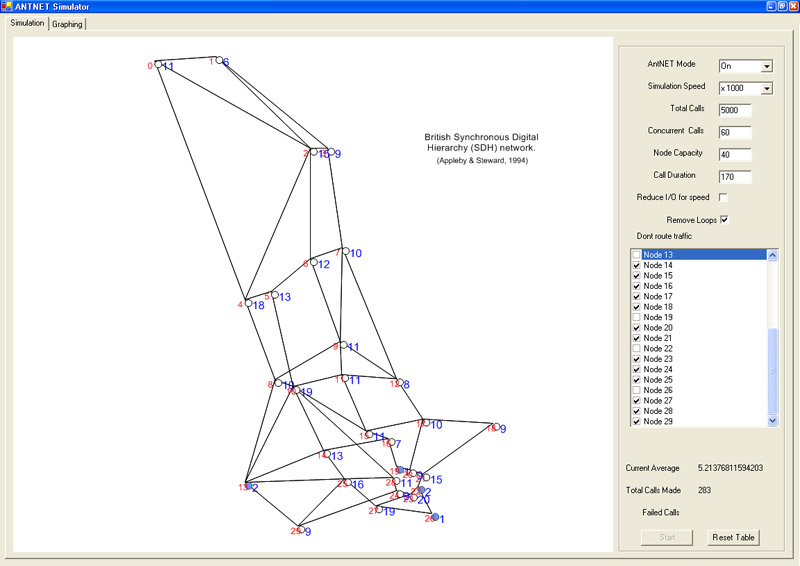Check the Node 26 checkbox
The height and width of the screenshot is (566, 800).
[x=636, y=390]
